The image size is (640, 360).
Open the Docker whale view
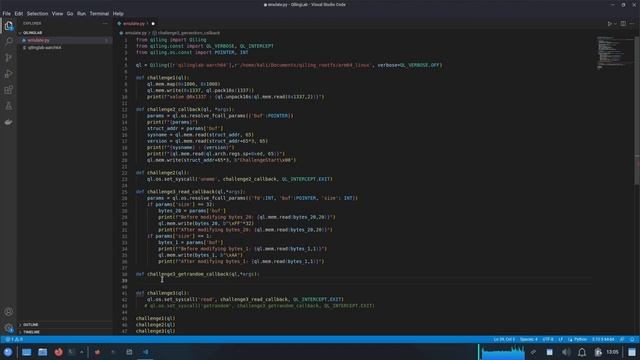pos(9,122)
